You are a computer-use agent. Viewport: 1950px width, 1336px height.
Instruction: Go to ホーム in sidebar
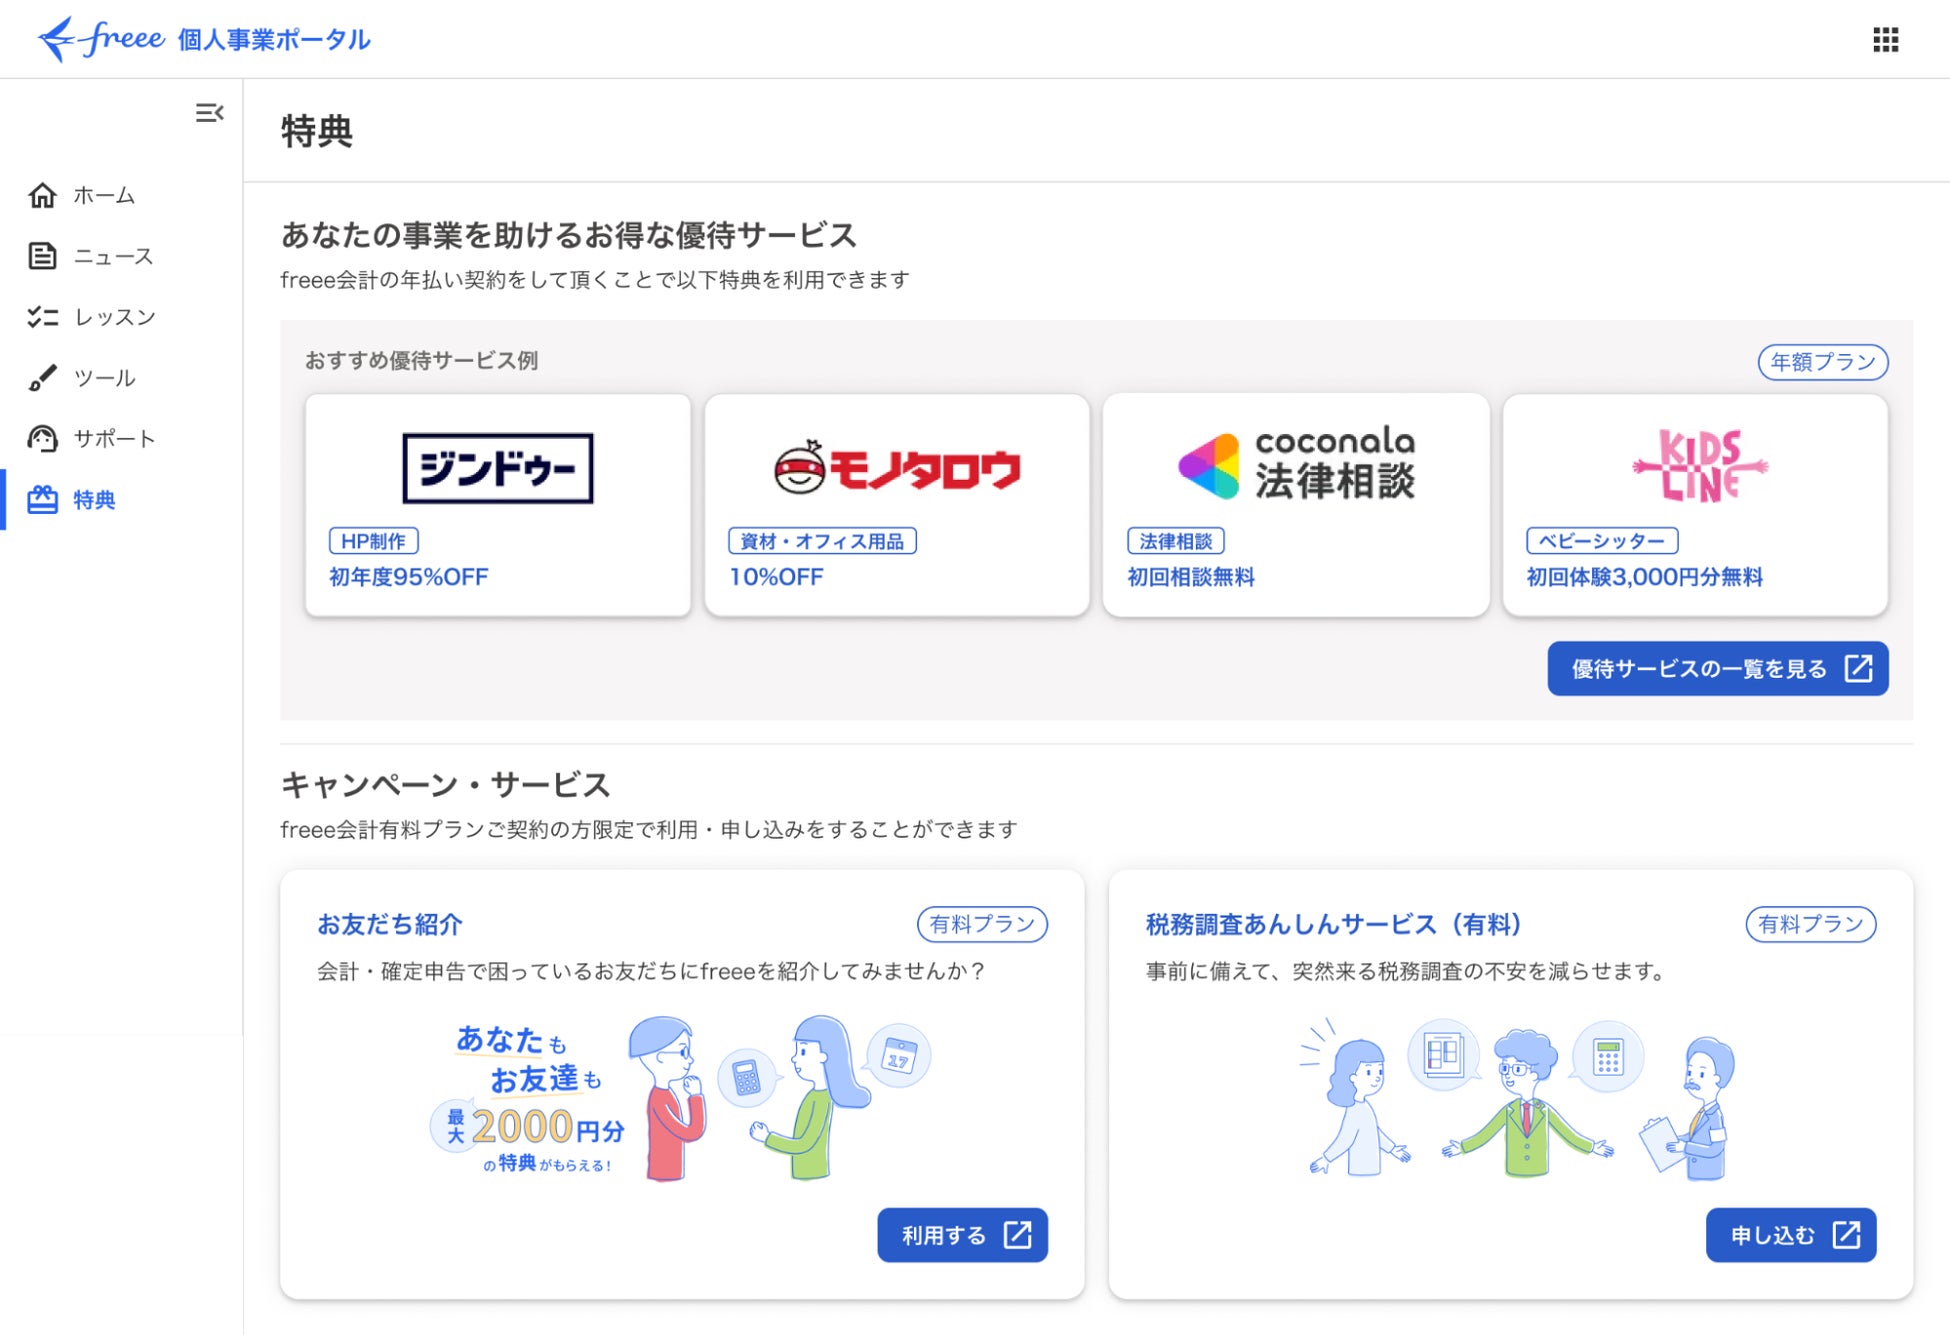[104, 195]
